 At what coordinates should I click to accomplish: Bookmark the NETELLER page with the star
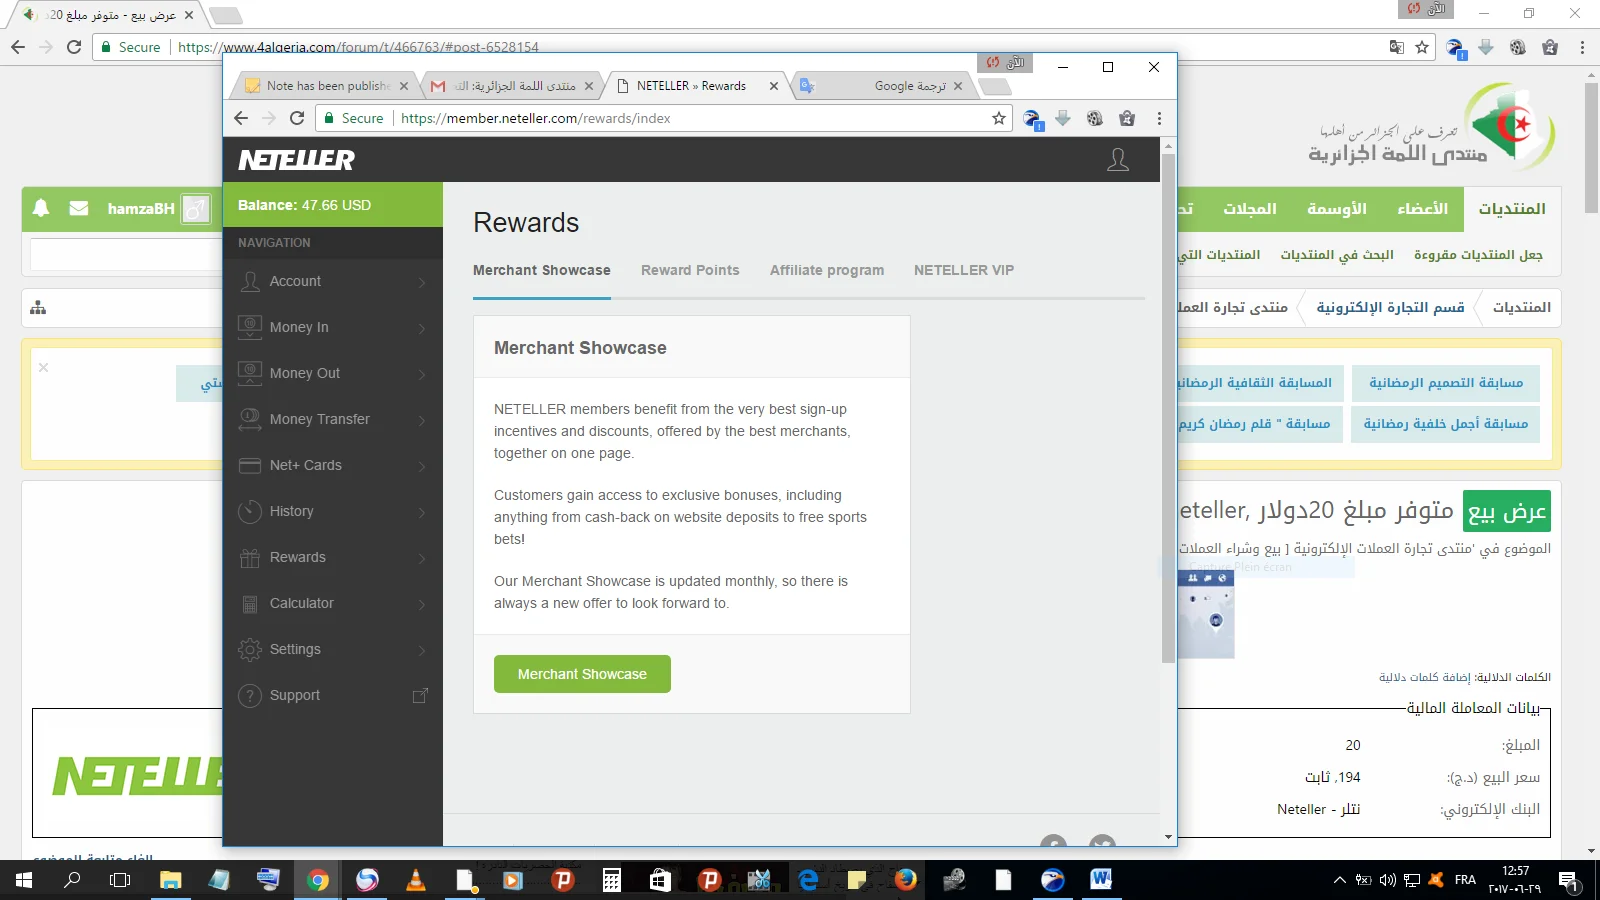998,118
